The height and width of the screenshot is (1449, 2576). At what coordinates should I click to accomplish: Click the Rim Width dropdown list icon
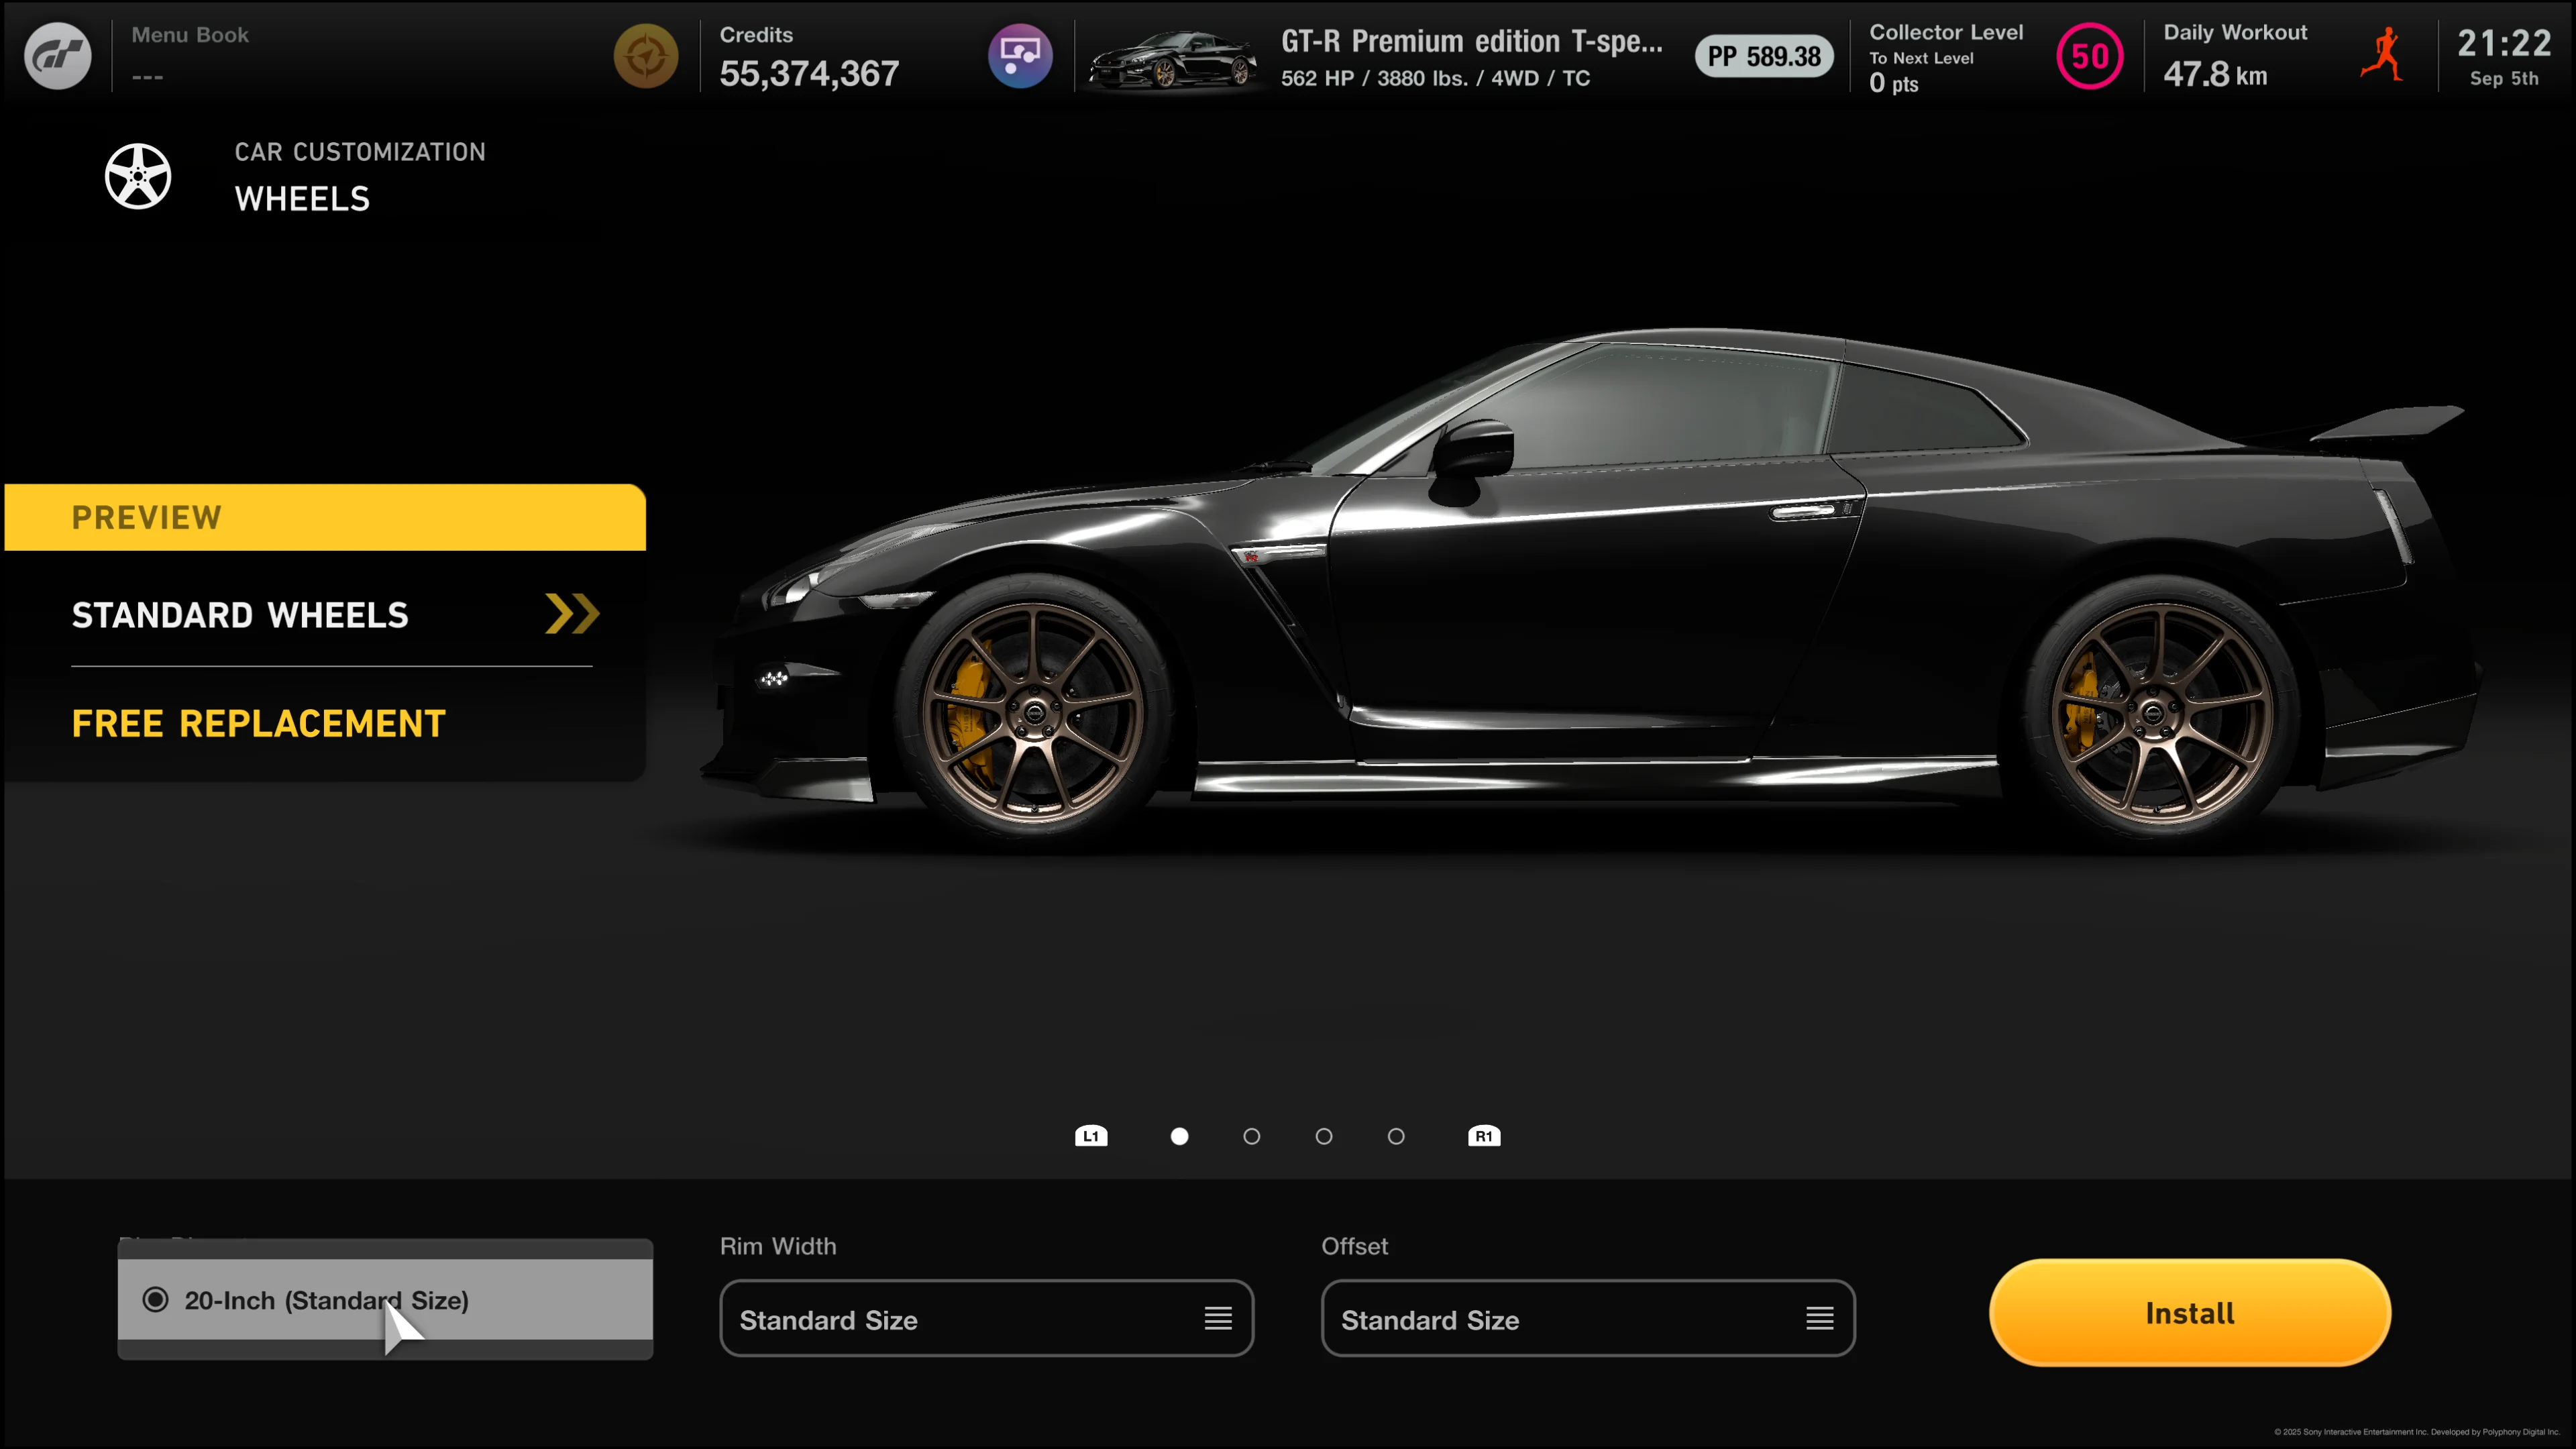click(1218, 1319)
